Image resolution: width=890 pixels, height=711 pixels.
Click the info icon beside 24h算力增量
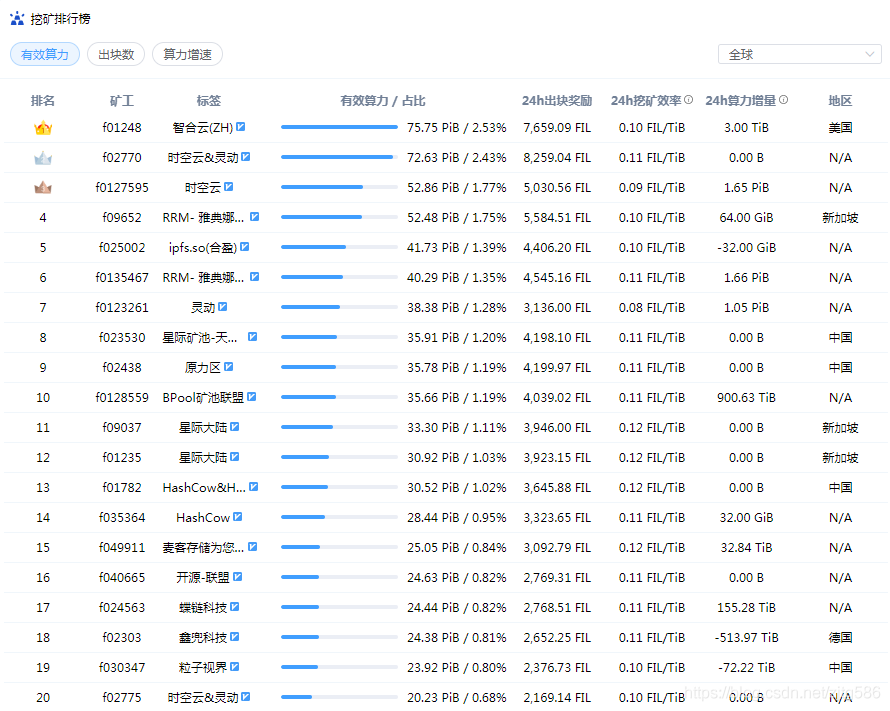click(783, 100)
